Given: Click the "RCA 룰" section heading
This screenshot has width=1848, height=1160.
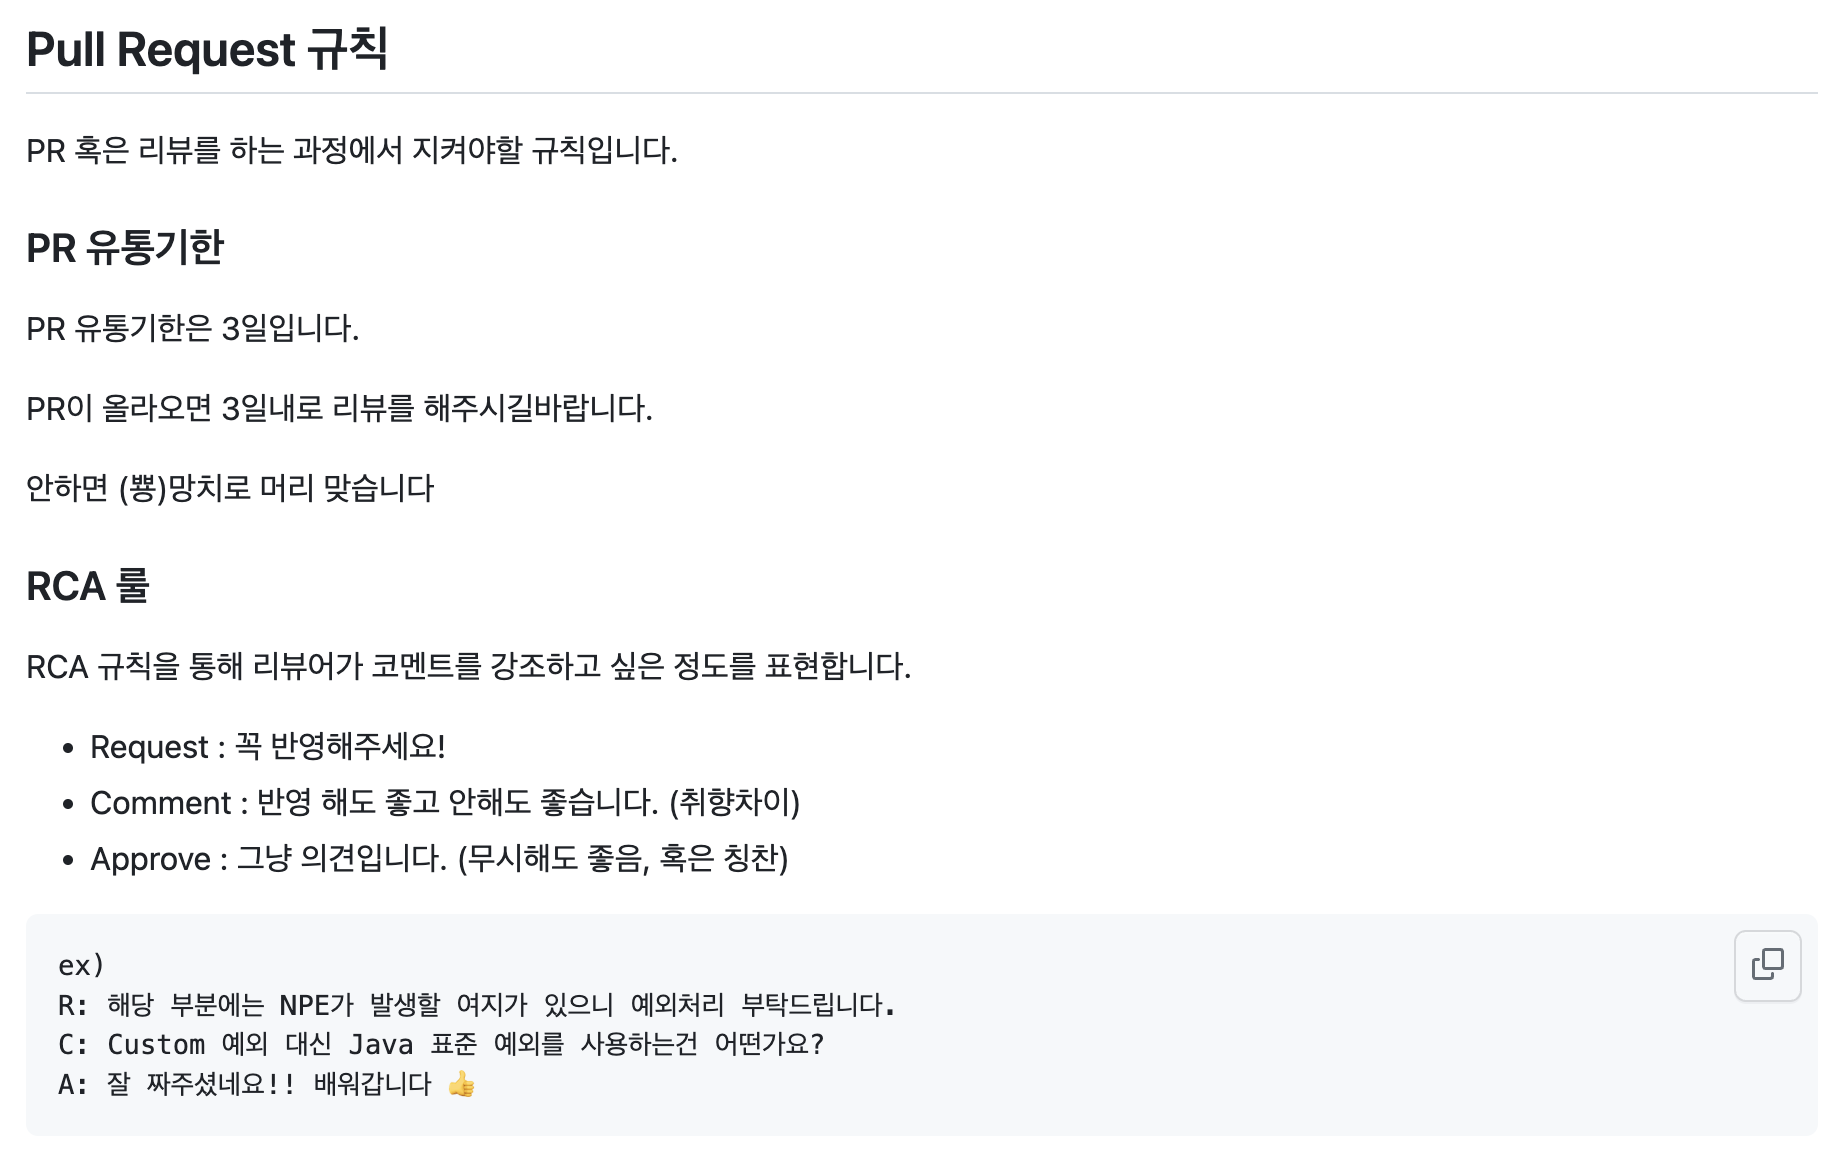Looking at the screenshot, I should click(88, 586).
